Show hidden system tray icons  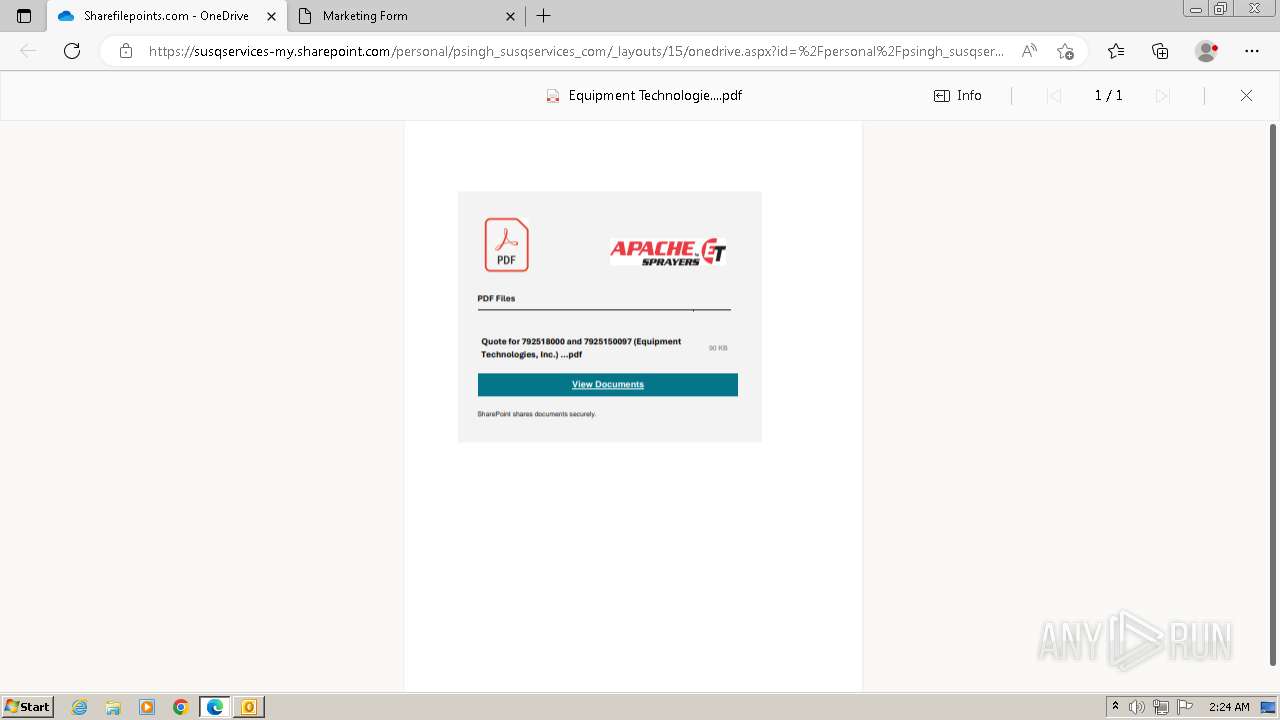coord(1116,707)
